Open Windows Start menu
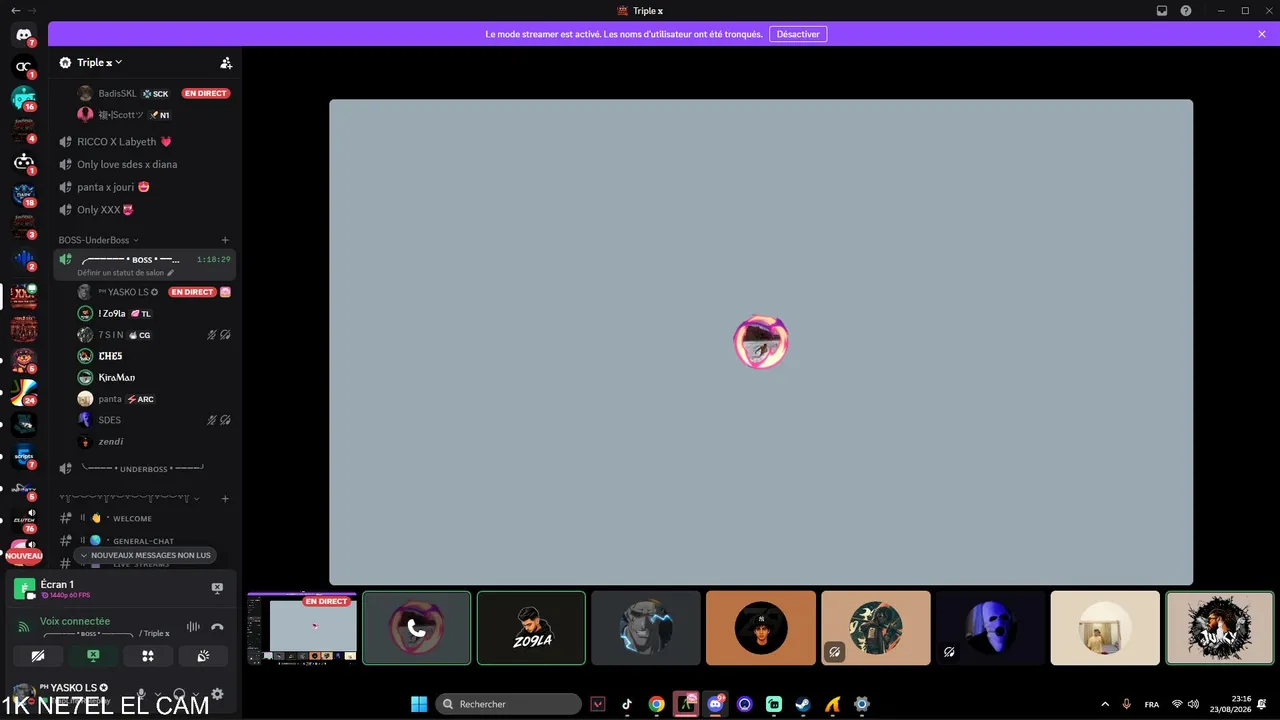This screenshot has width=1280, height=720. point(419,704)
